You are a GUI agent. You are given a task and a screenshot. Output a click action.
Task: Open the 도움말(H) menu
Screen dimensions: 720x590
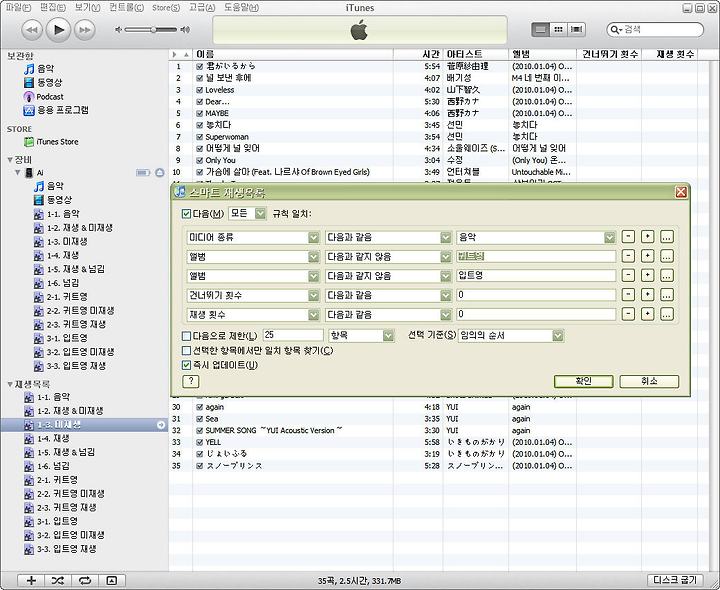241,7
